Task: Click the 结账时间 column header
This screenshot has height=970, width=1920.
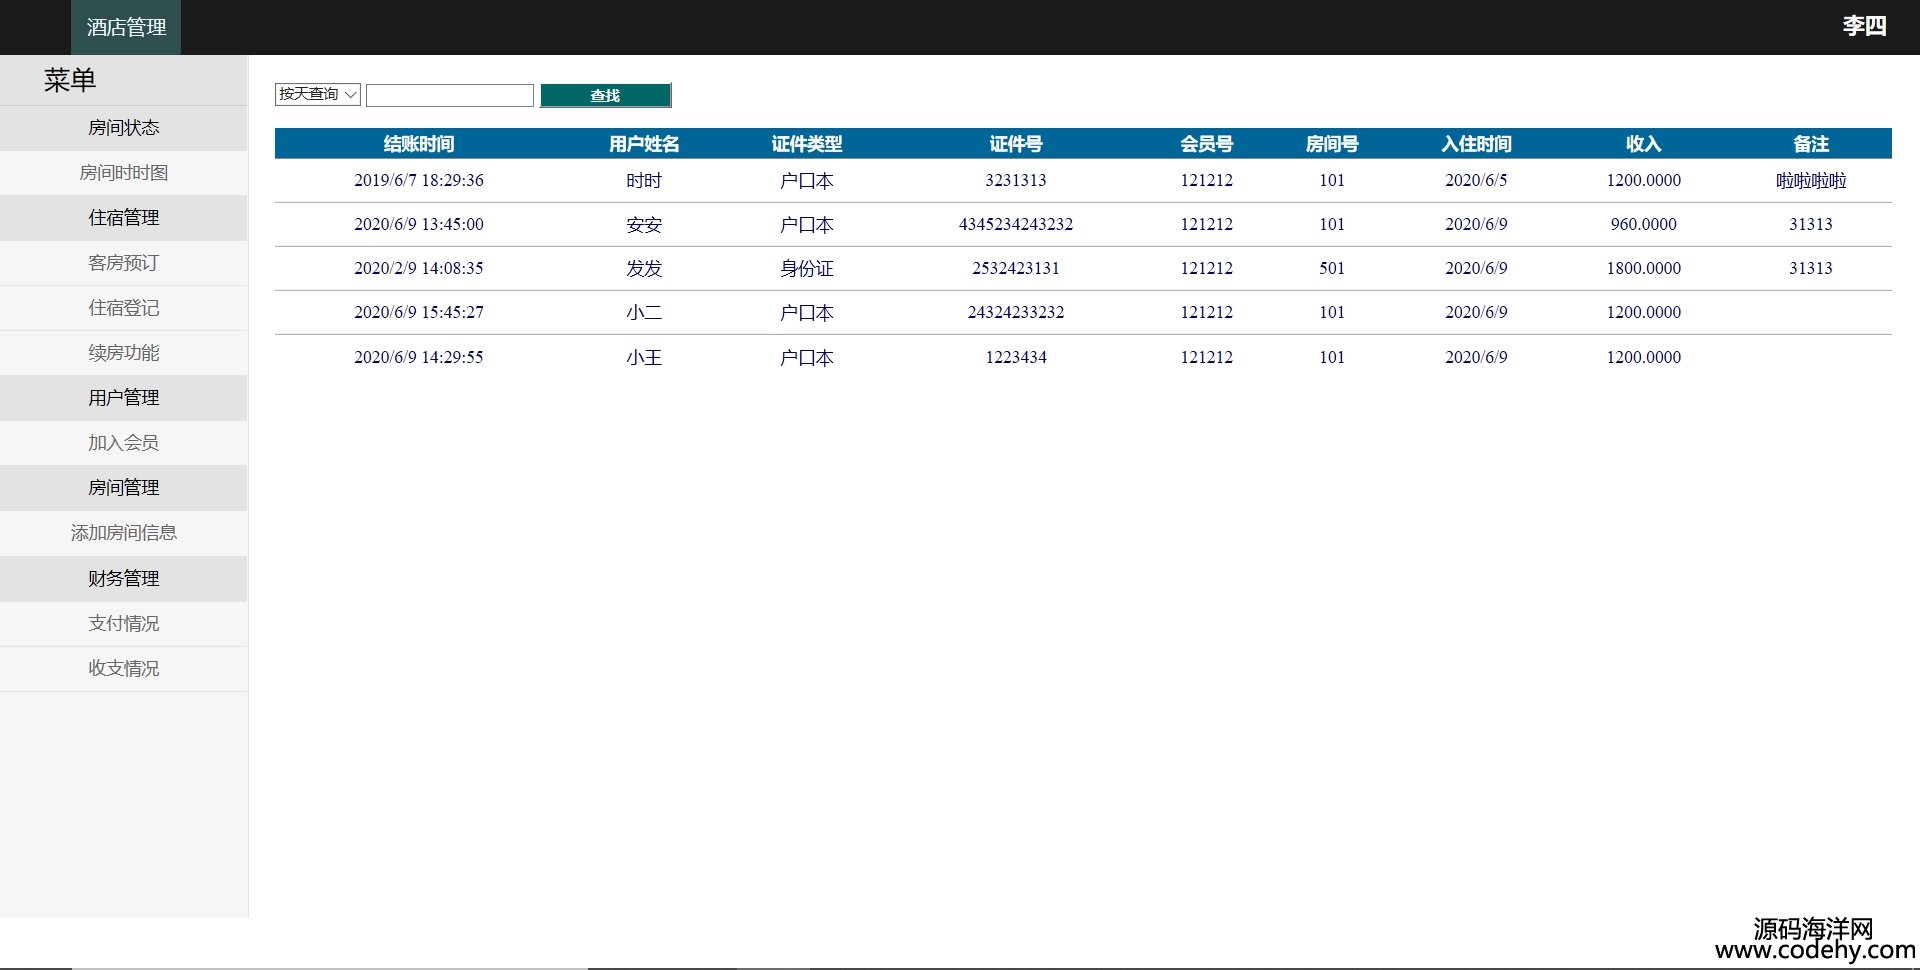Action: click(x=419, y=144)
